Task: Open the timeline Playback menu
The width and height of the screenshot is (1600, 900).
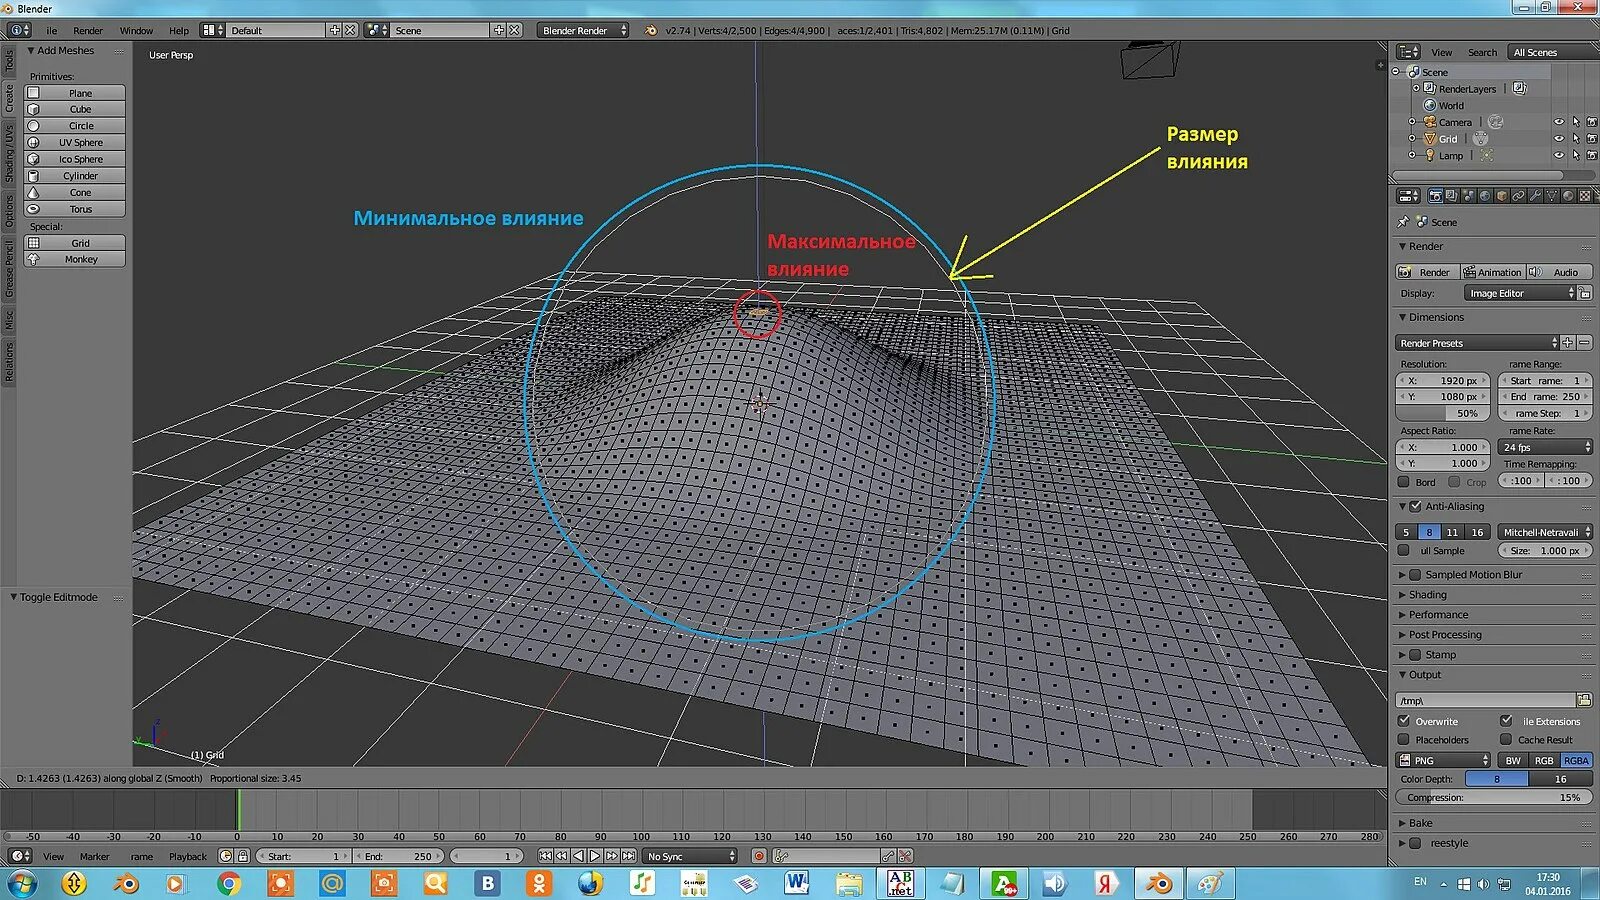Action: point(188,856)
